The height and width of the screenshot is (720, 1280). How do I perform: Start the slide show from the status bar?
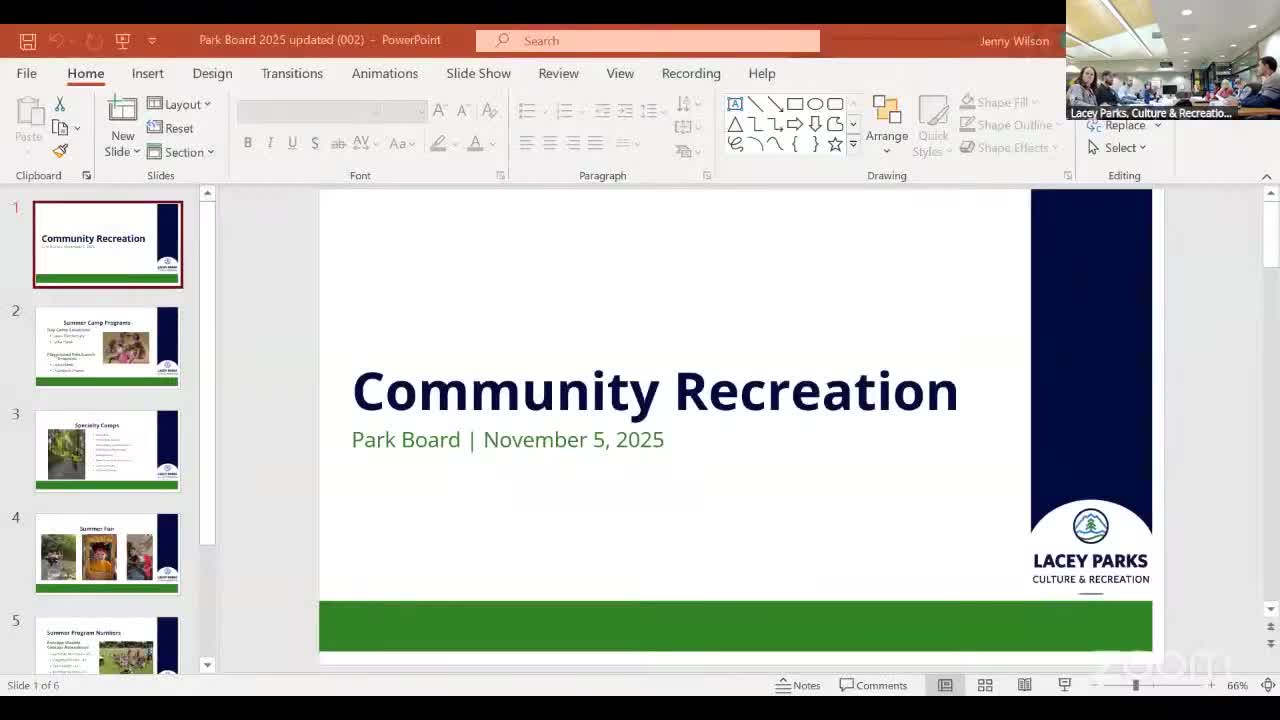click(x=1064, y=685)
